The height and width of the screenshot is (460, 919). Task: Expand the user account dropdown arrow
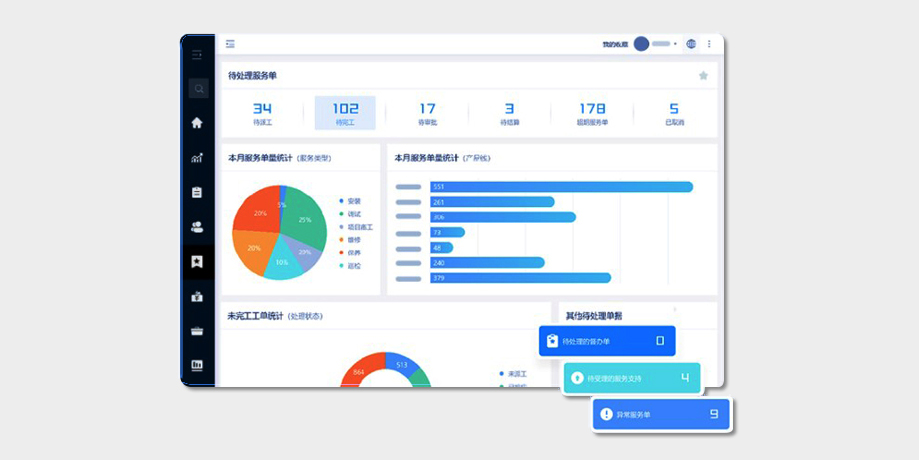[675, 44]
